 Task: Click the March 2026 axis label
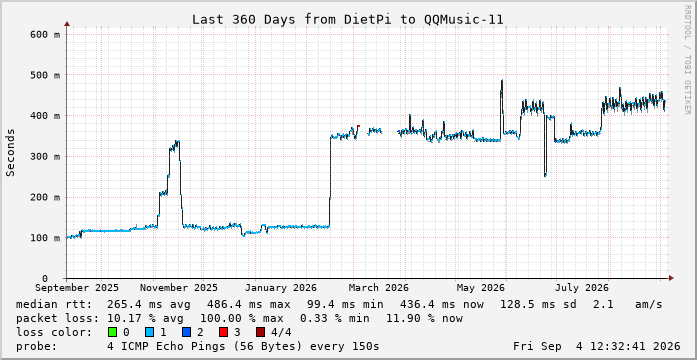pos(378,288)
